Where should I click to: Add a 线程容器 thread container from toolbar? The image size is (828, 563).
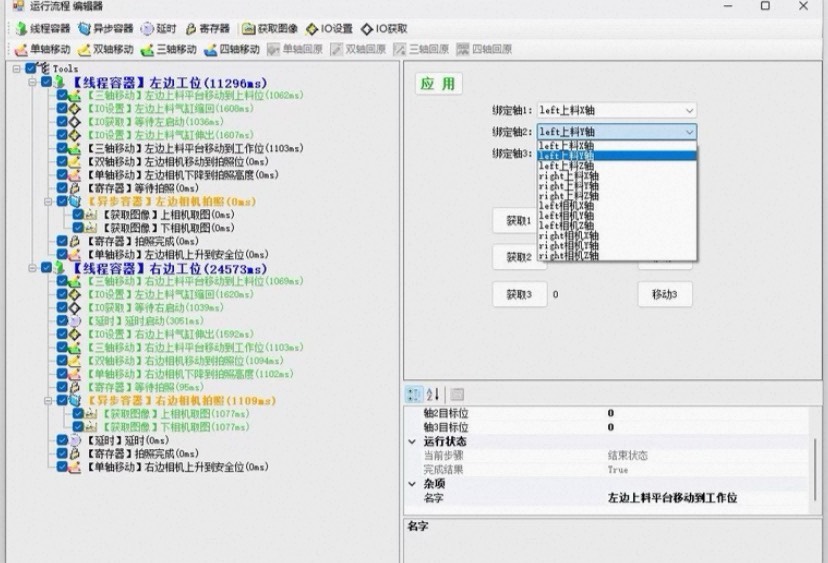[43, 29]
